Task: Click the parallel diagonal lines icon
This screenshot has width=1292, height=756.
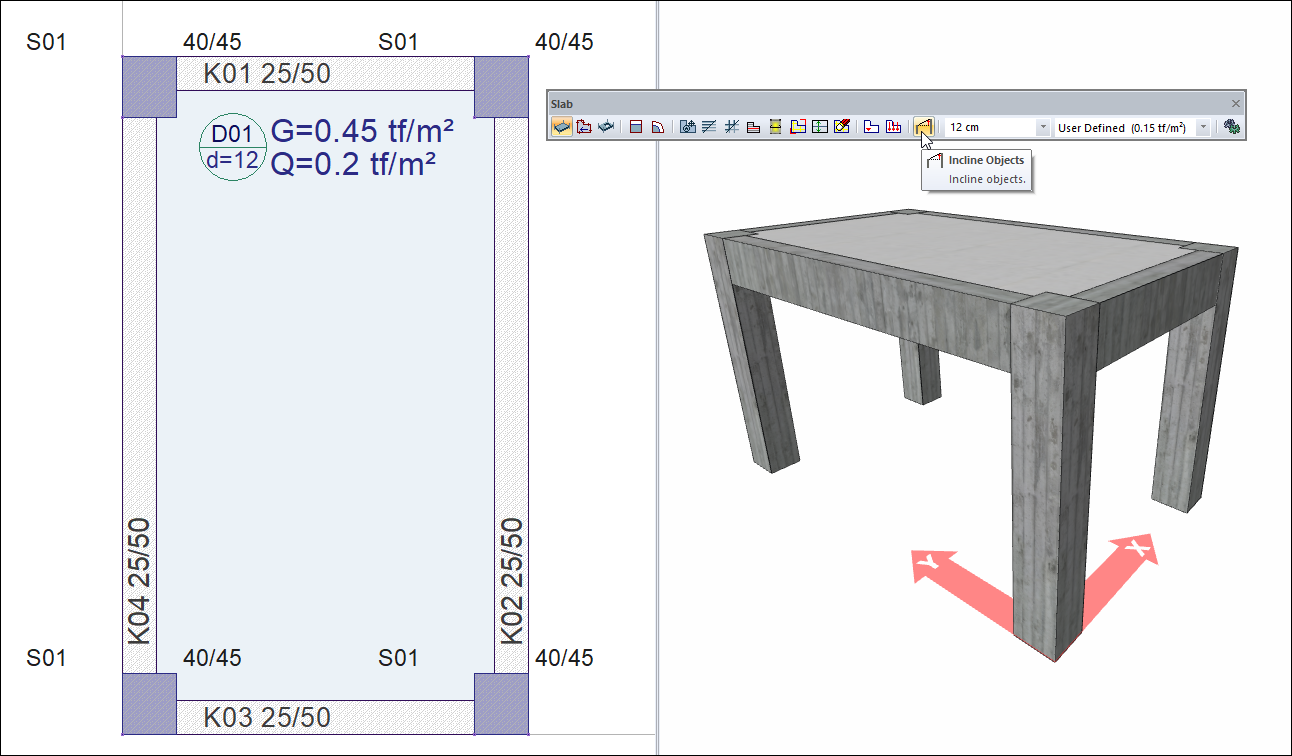Action: 709,127
